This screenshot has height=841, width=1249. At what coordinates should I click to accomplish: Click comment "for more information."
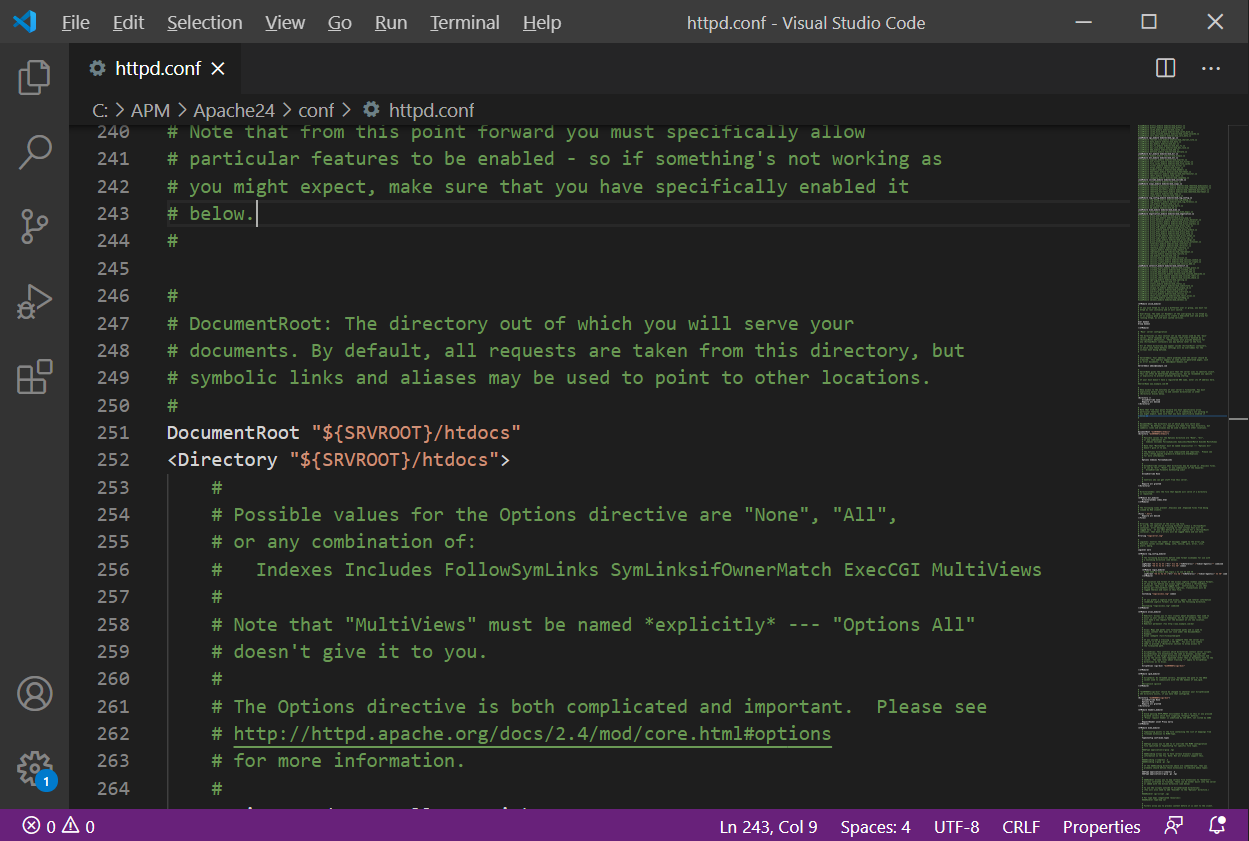click(349, 760)
